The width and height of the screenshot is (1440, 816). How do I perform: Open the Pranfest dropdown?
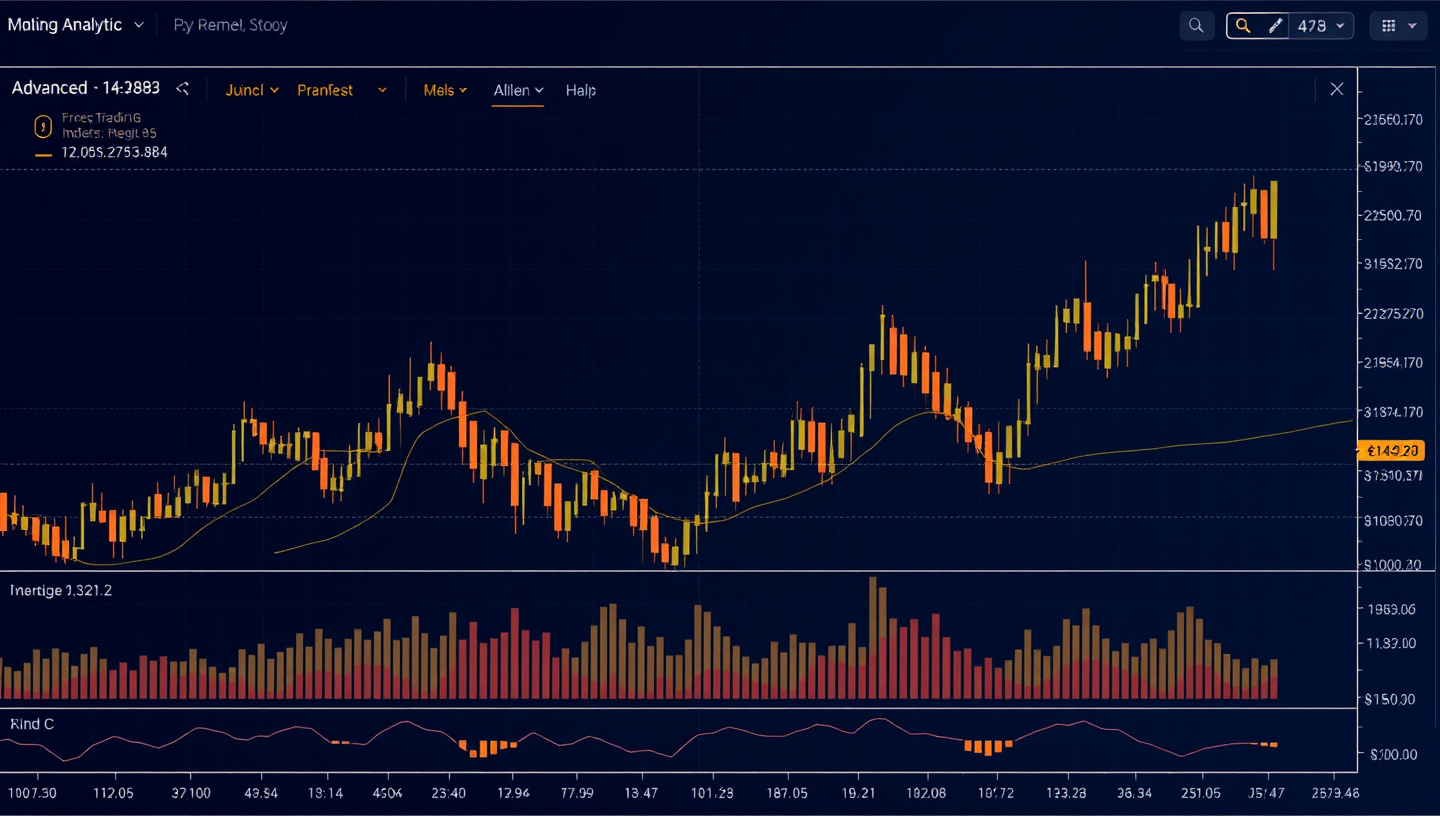(x=341, y=90)
